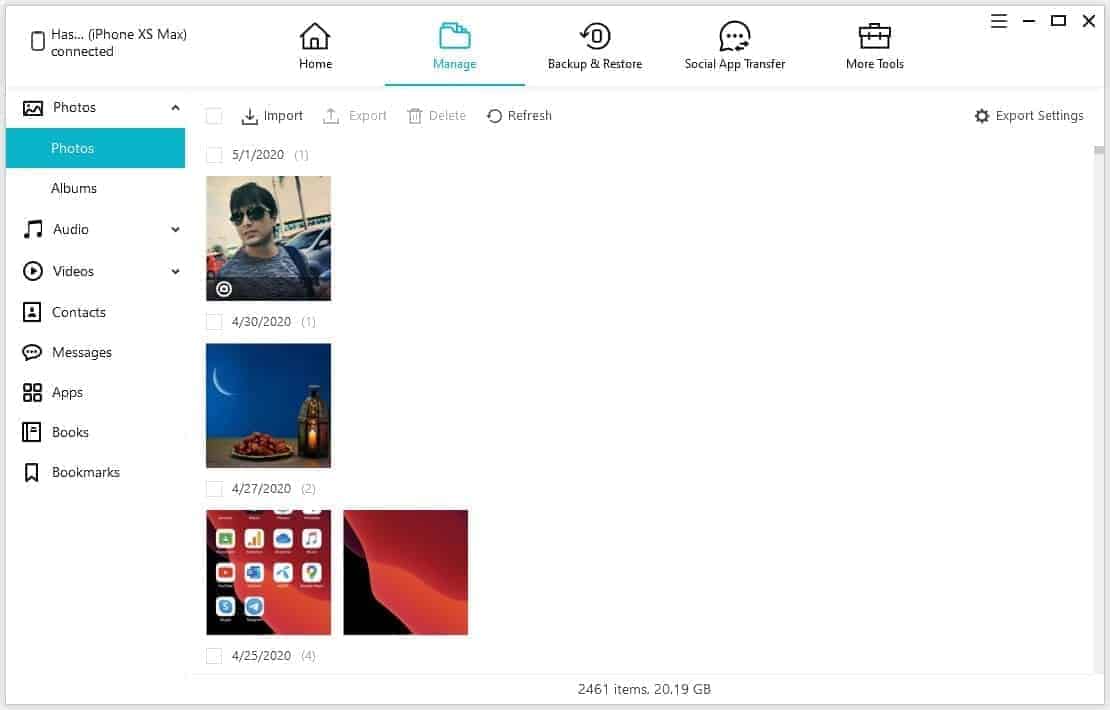Open Messages in the sidebar
Image resolution: width=1110 pixels, height=710 pixels.
tap(81, 352)
